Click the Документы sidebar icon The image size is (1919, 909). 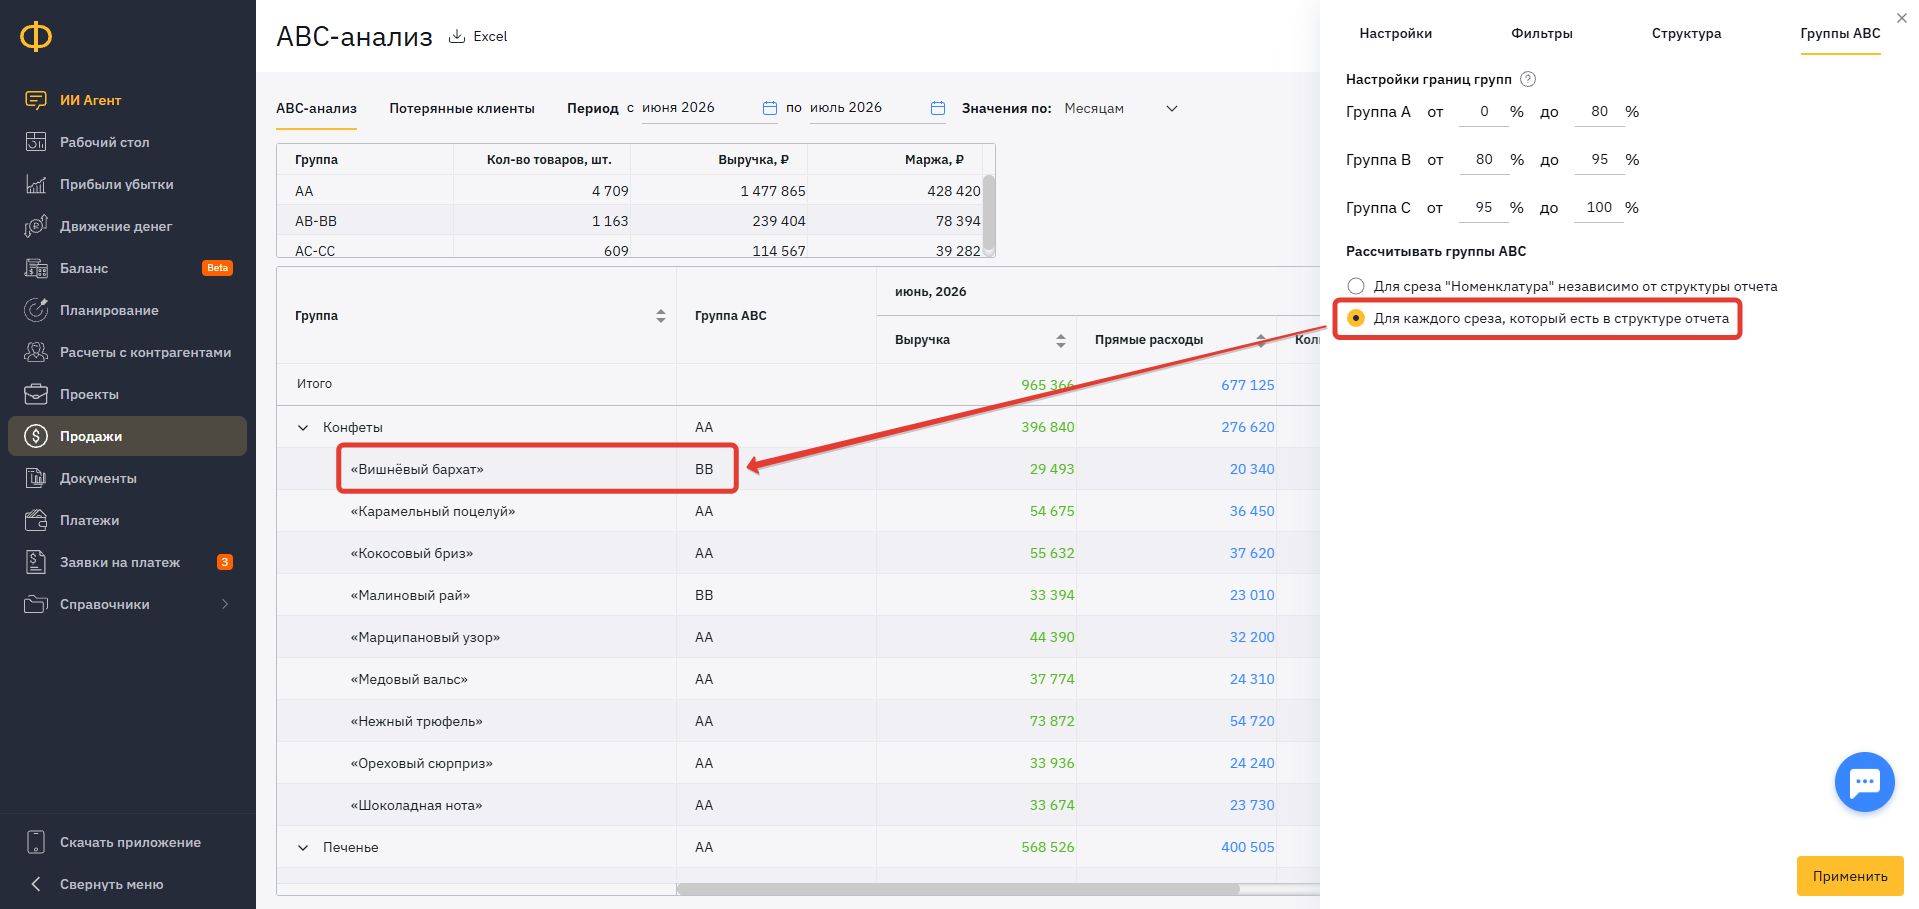36,478
